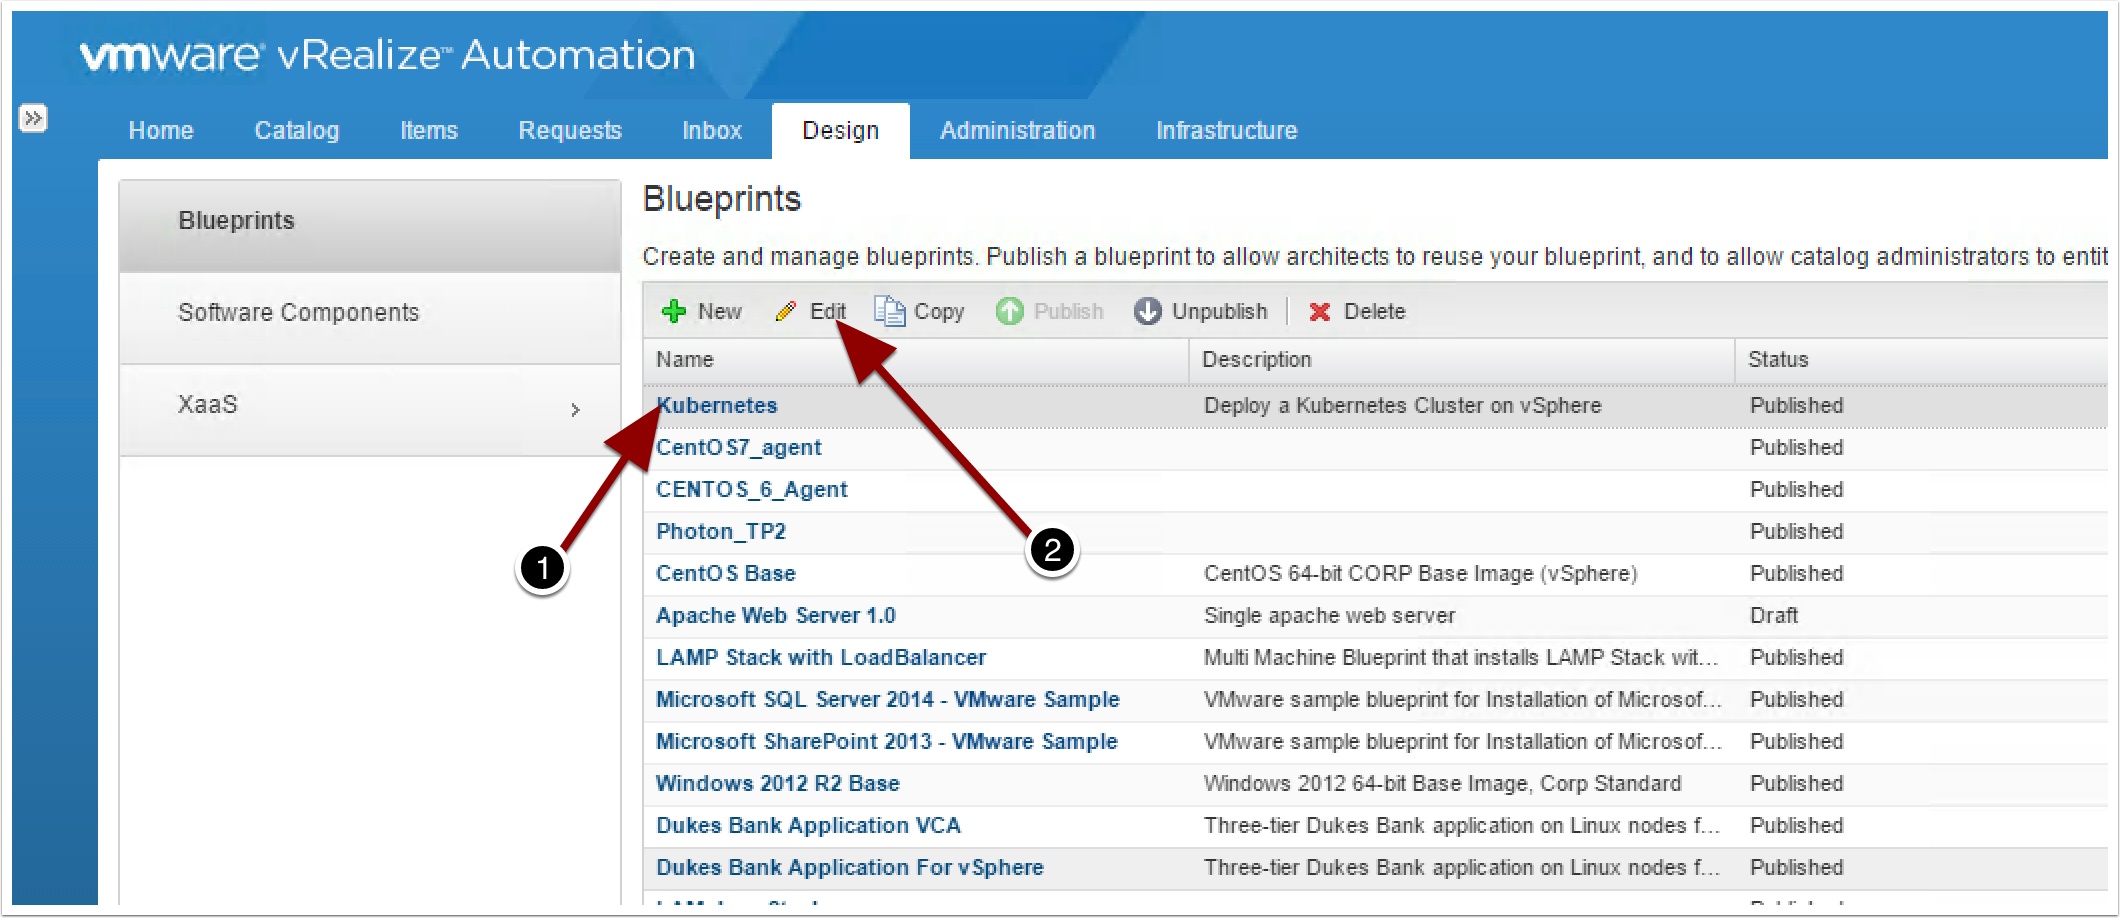Screen dimensions: 2120x918
Task: Click the Unpublish toolbar label
Action: (1219, 312)
